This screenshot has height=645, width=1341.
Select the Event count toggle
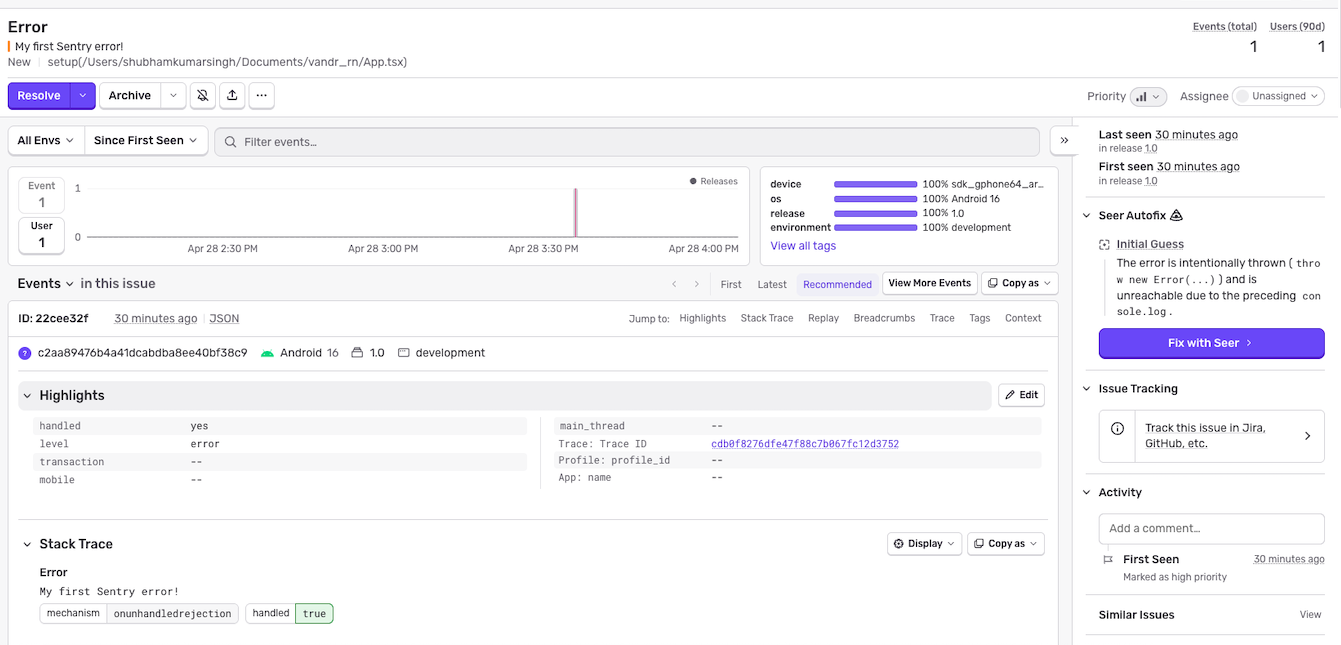click(41, 195)
